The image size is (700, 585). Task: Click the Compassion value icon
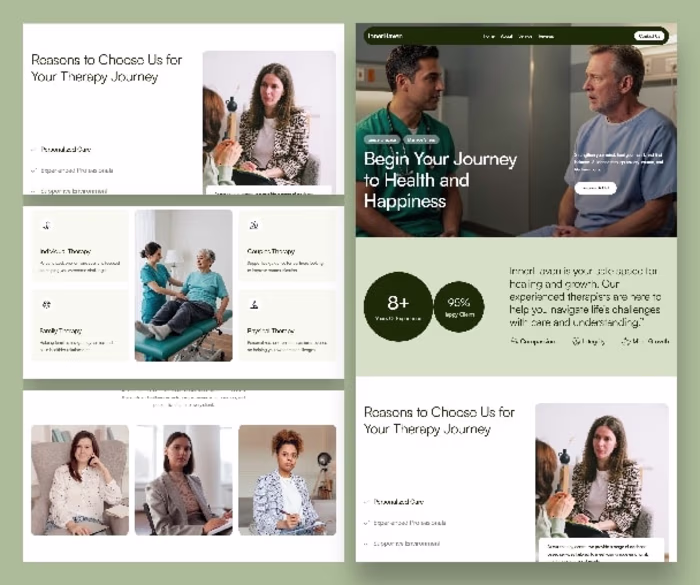tap(514, 342)
